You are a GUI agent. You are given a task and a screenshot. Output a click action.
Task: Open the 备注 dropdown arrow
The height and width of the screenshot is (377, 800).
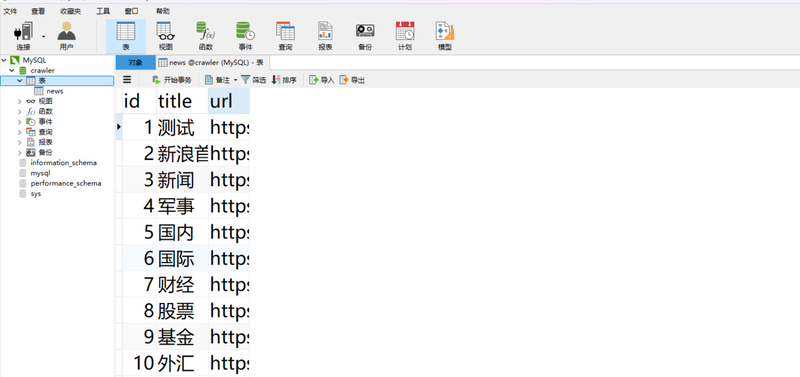pos(235,80)
